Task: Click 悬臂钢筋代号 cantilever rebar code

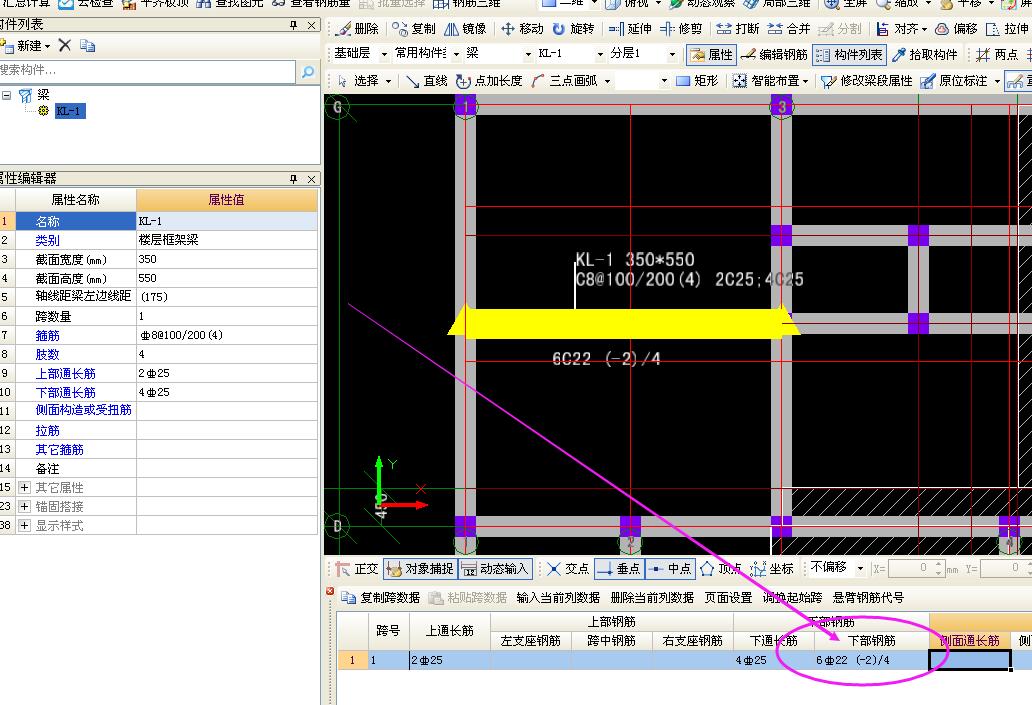Action: [x=868, y=598]
